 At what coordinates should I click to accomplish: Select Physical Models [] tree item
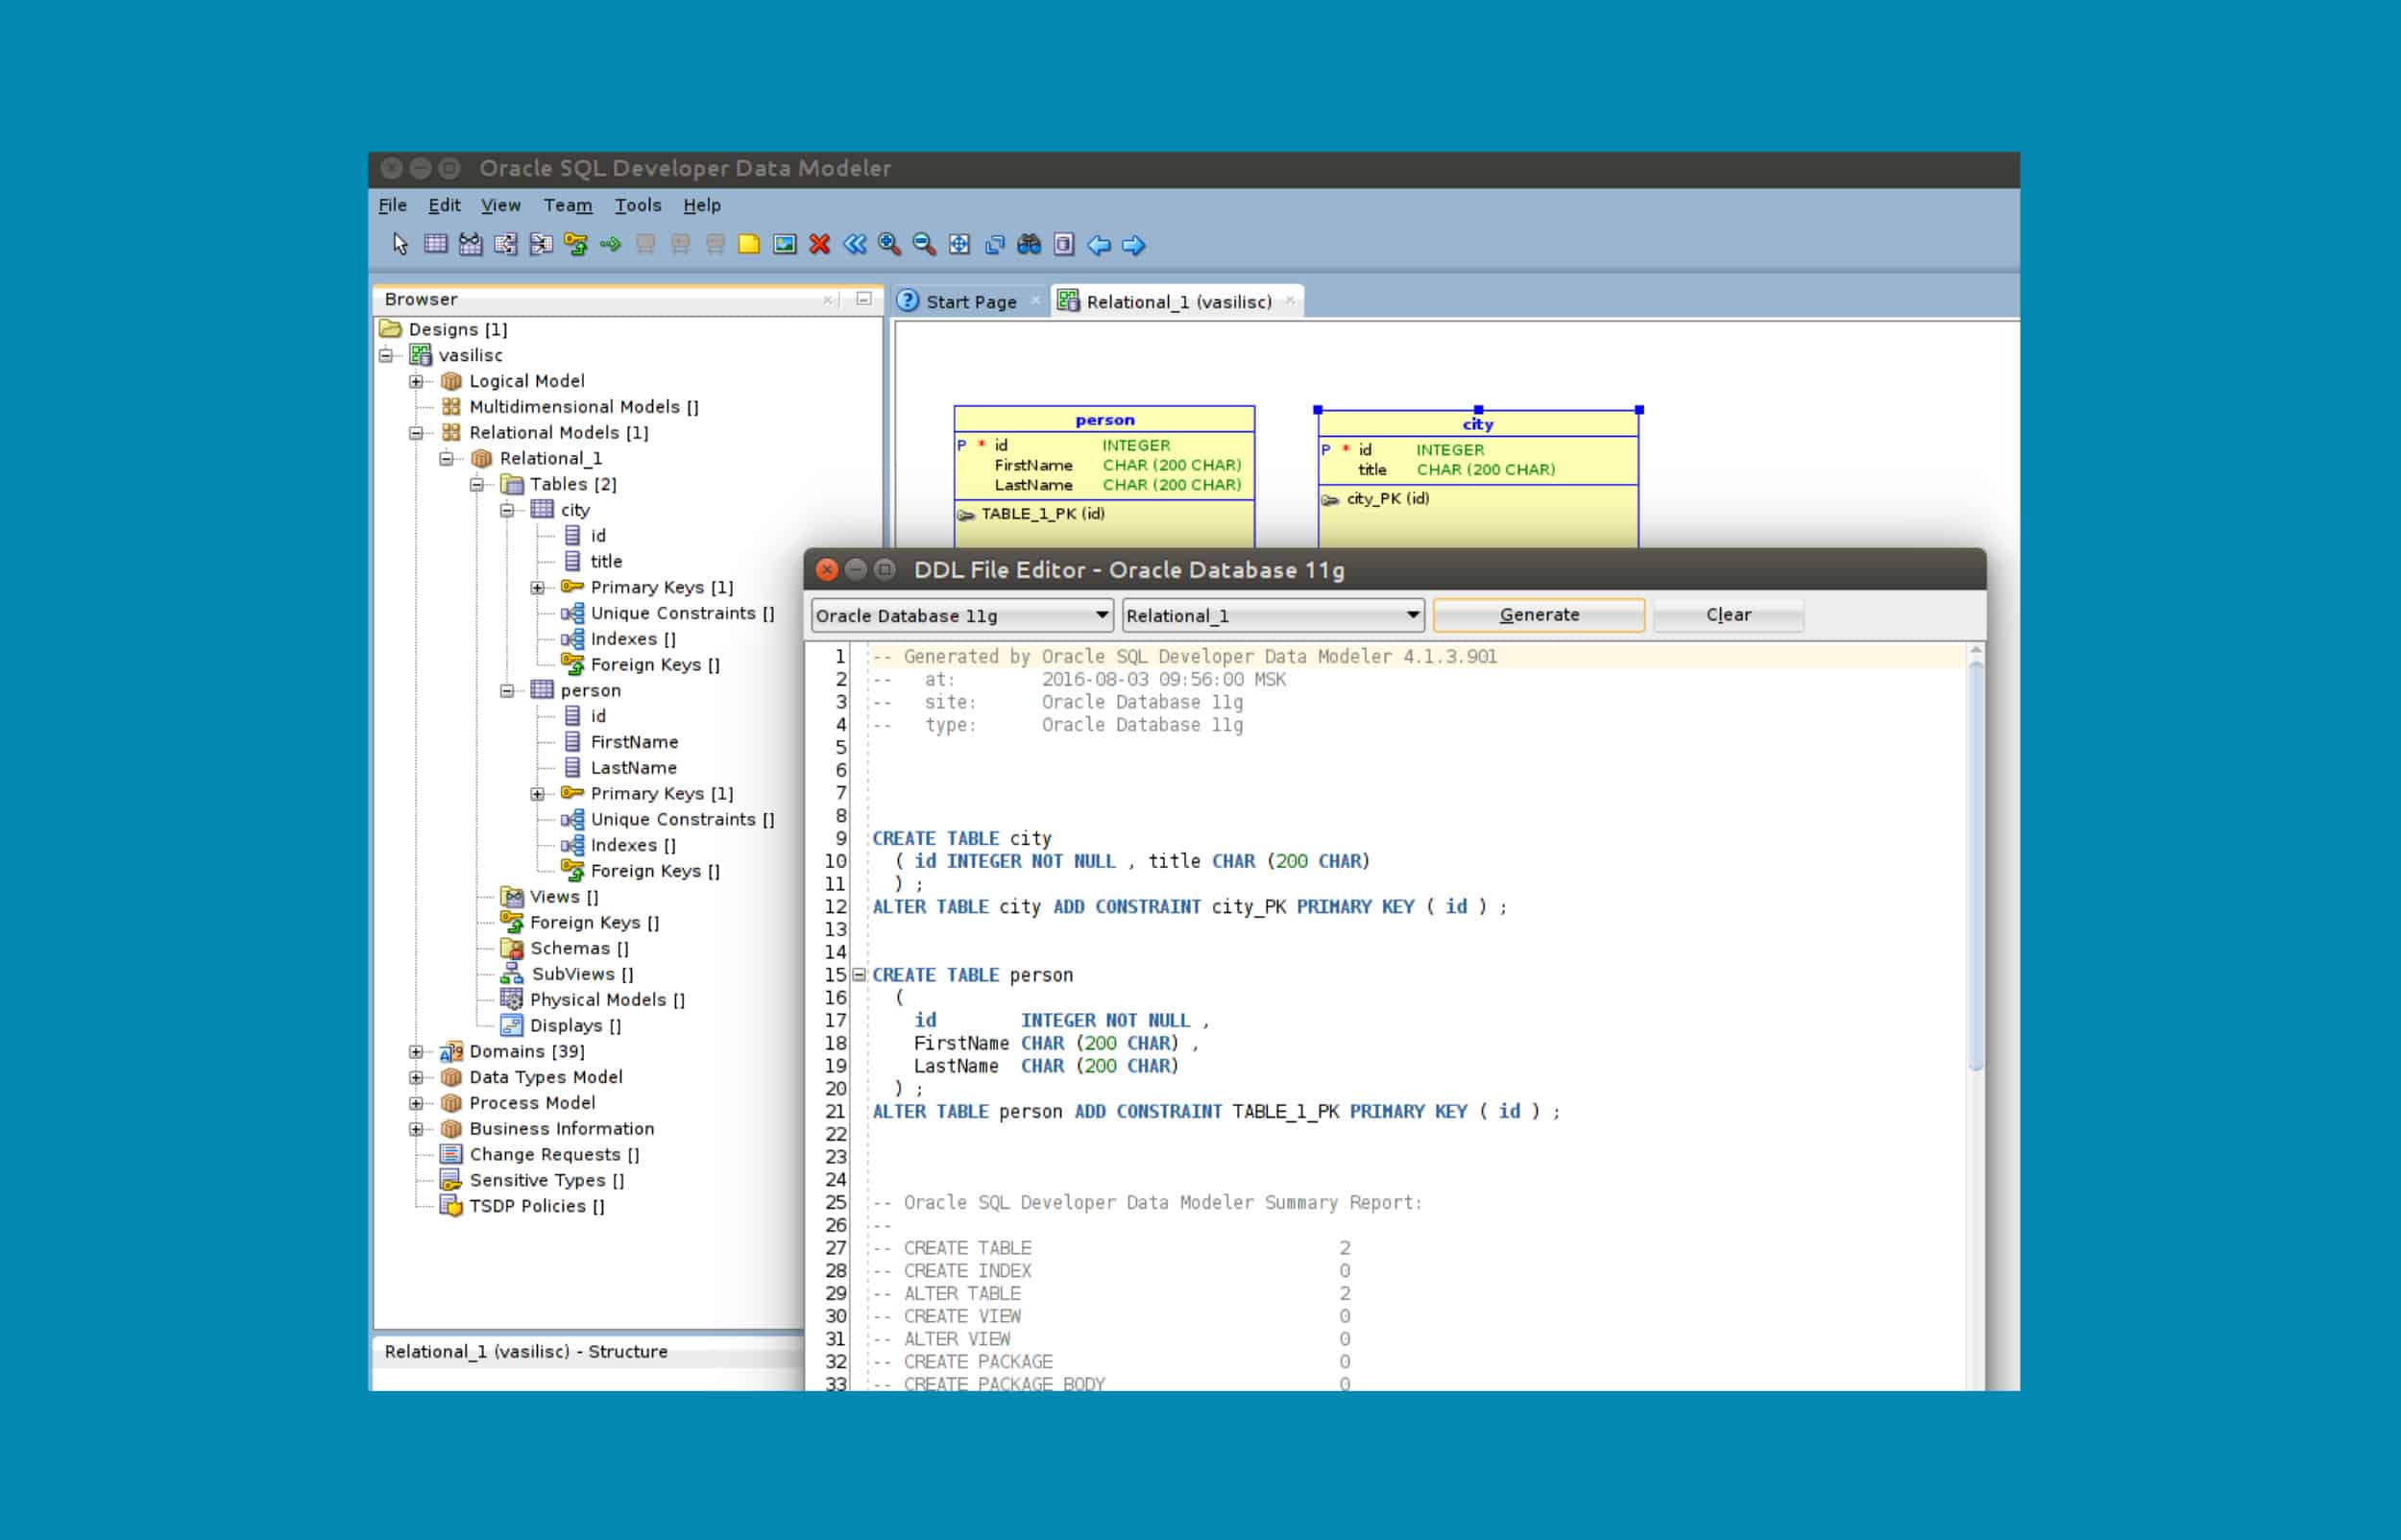[607, 1000]
